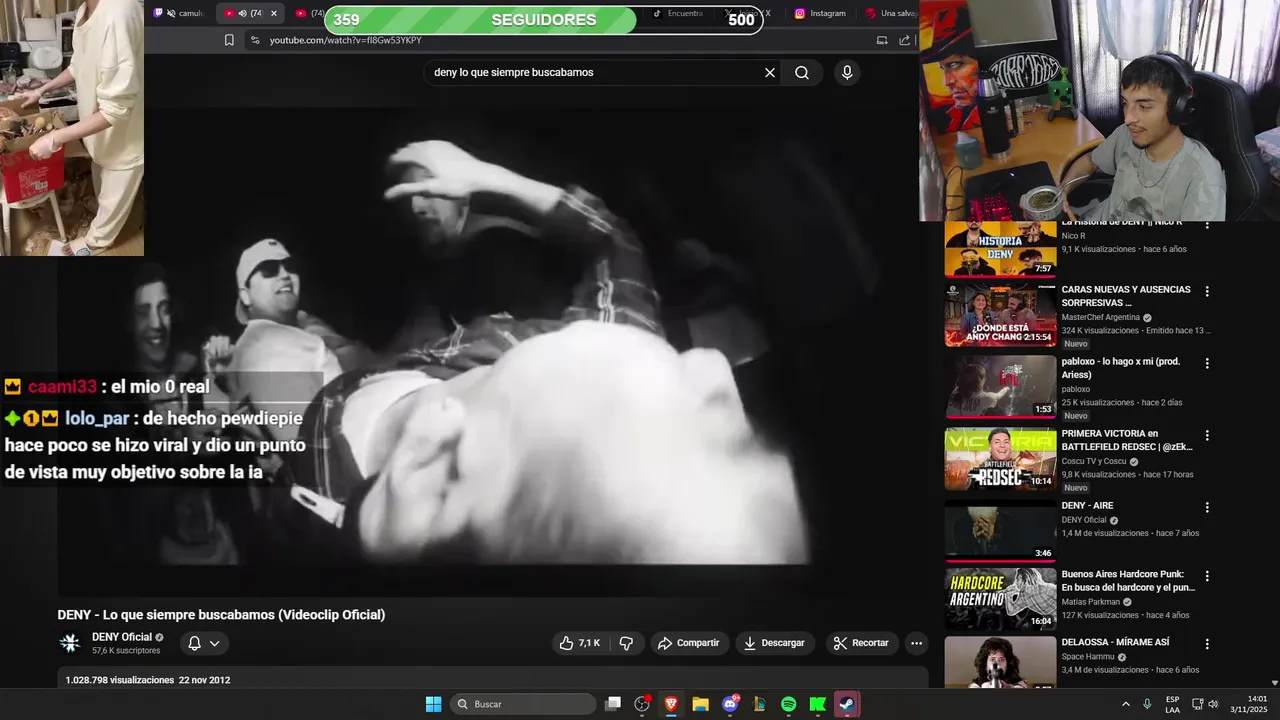Open pabloxo lo hago x mi thumbnail

tap(1000, 387)
